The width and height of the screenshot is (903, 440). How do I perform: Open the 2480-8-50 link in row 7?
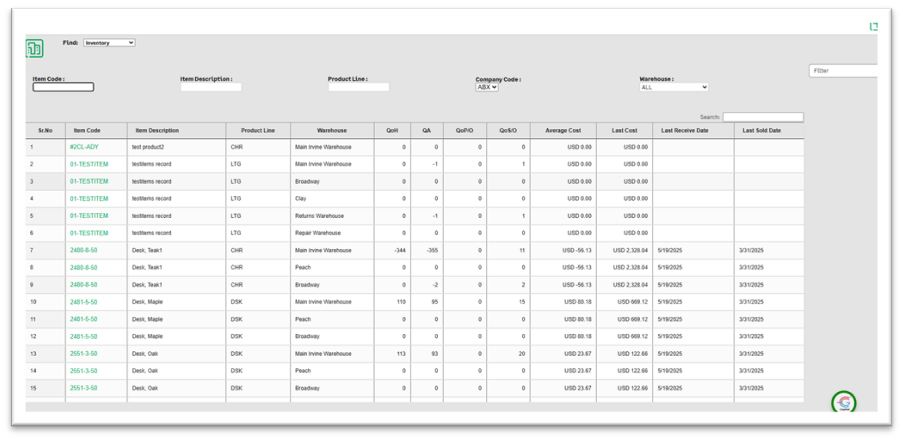point(84,250)
